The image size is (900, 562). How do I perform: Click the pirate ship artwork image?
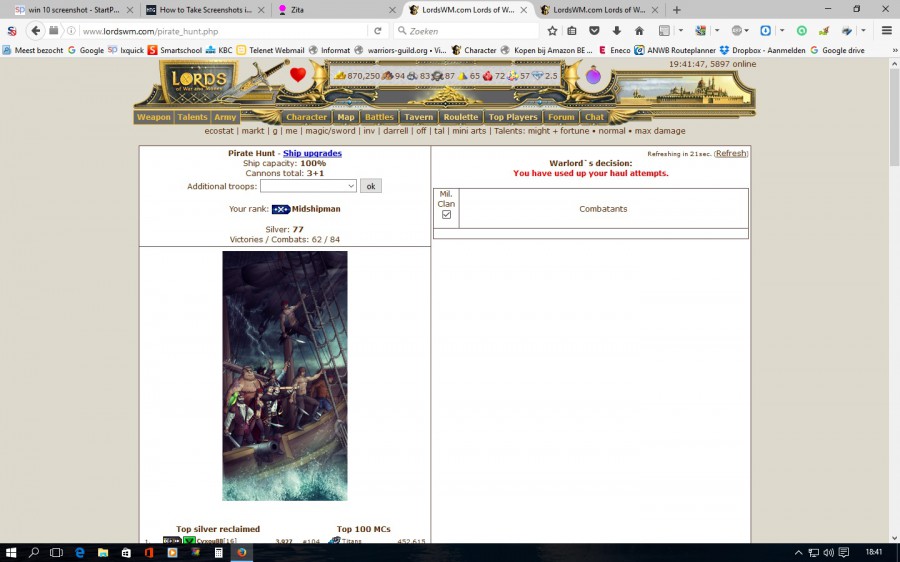pos(285,375)
